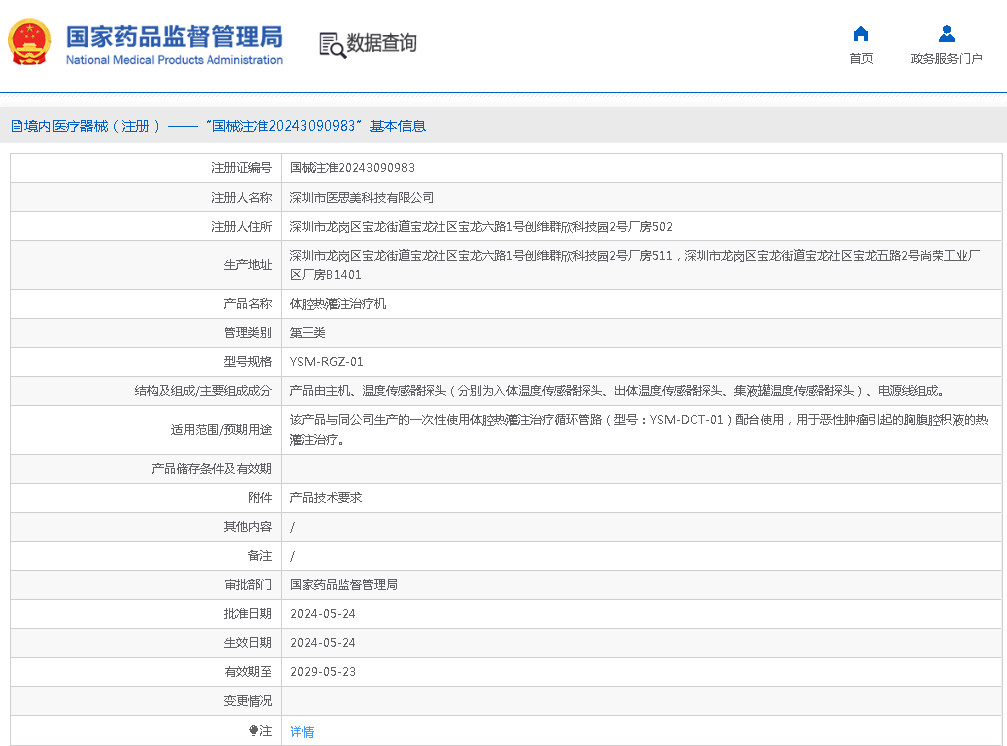The image size is (1007, 746).
Task: Open the 首页 menu label
Action: coord(860,59)
